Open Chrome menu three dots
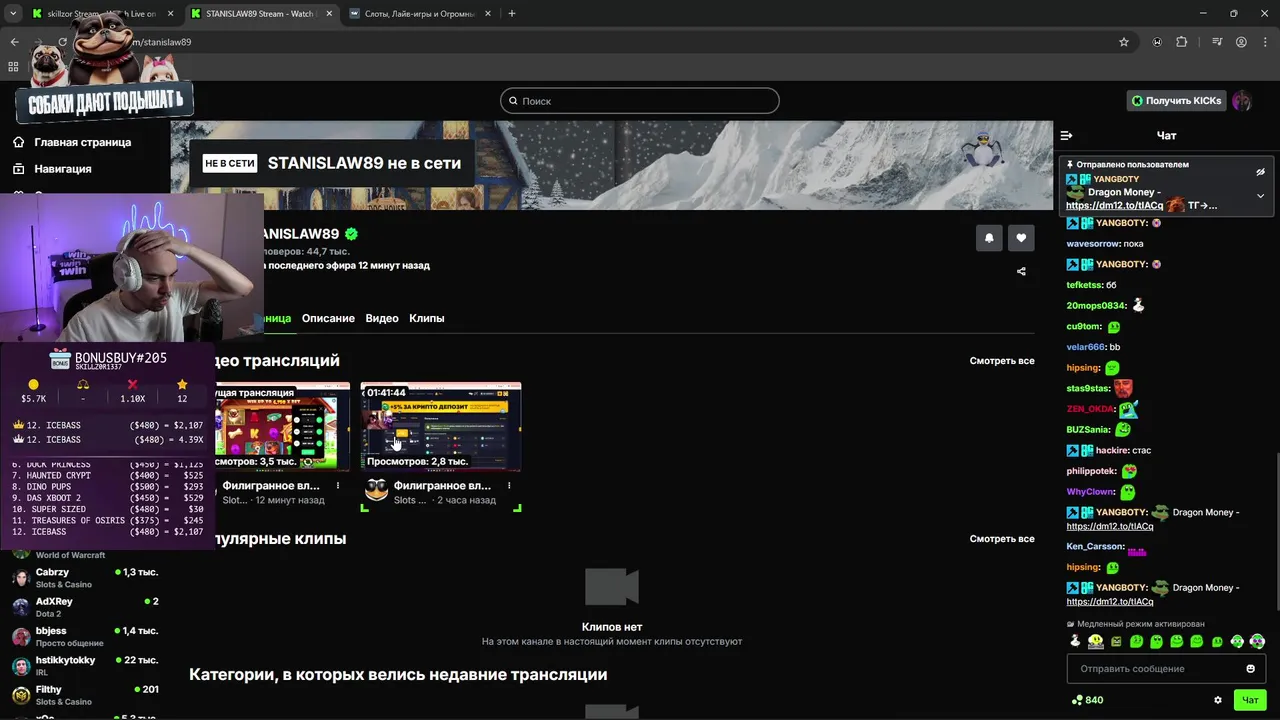The image size is (1280, 720). point(1265,42)
